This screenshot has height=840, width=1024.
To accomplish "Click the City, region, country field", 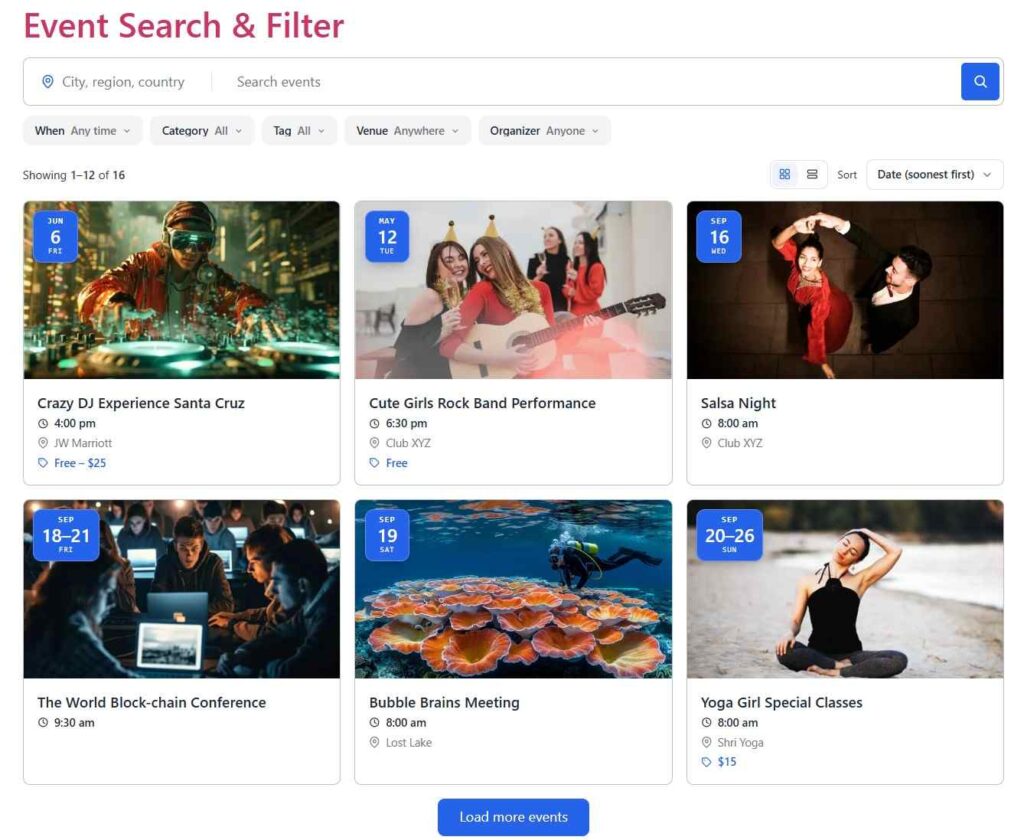I will click(x=123, y=82).
